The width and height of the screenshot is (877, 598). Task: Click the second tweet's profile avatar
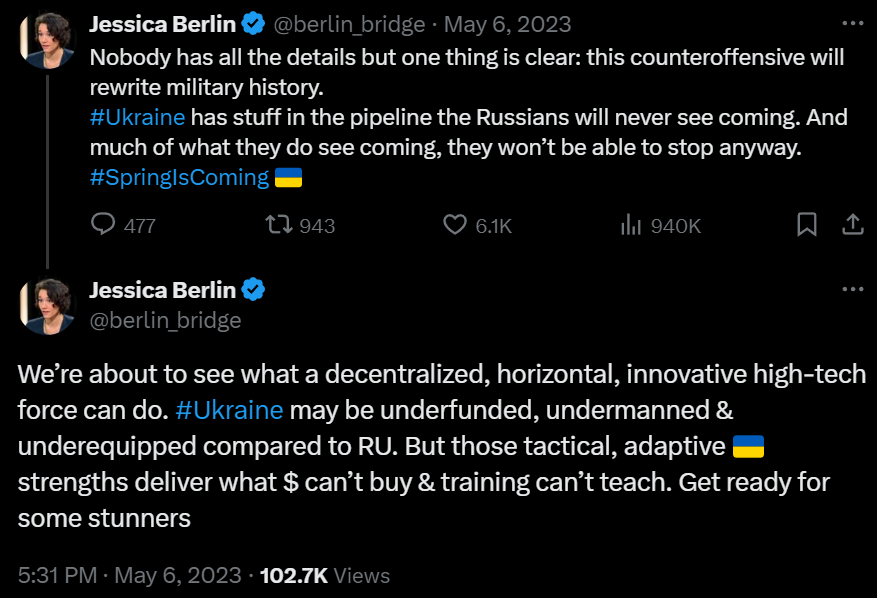46,307
